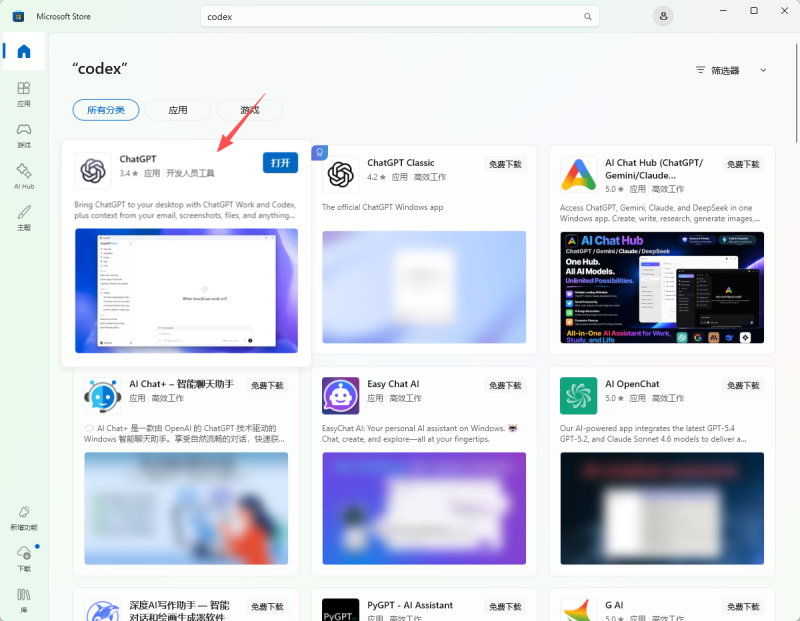Open the AI OpenChat screenshot thumbnail
800x621 pixels.
point(662,508)
